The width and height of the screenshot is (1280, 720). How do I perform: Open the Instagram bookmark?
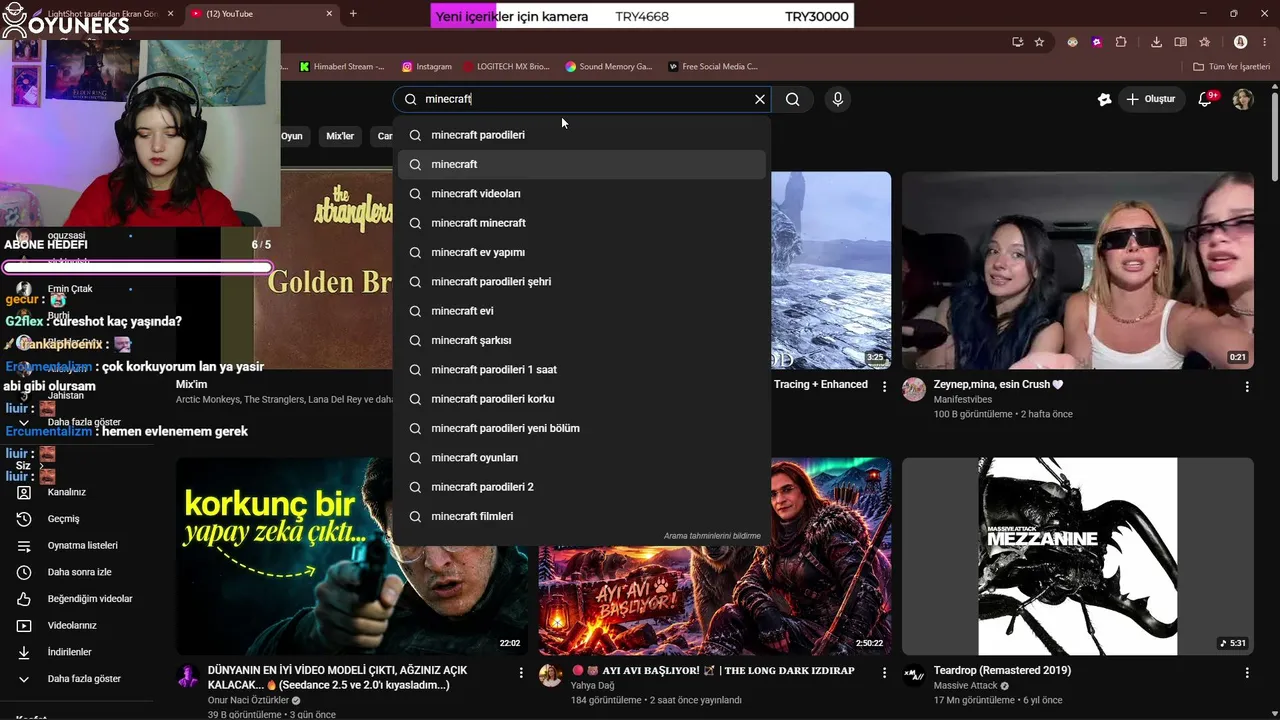pos(427,67)
